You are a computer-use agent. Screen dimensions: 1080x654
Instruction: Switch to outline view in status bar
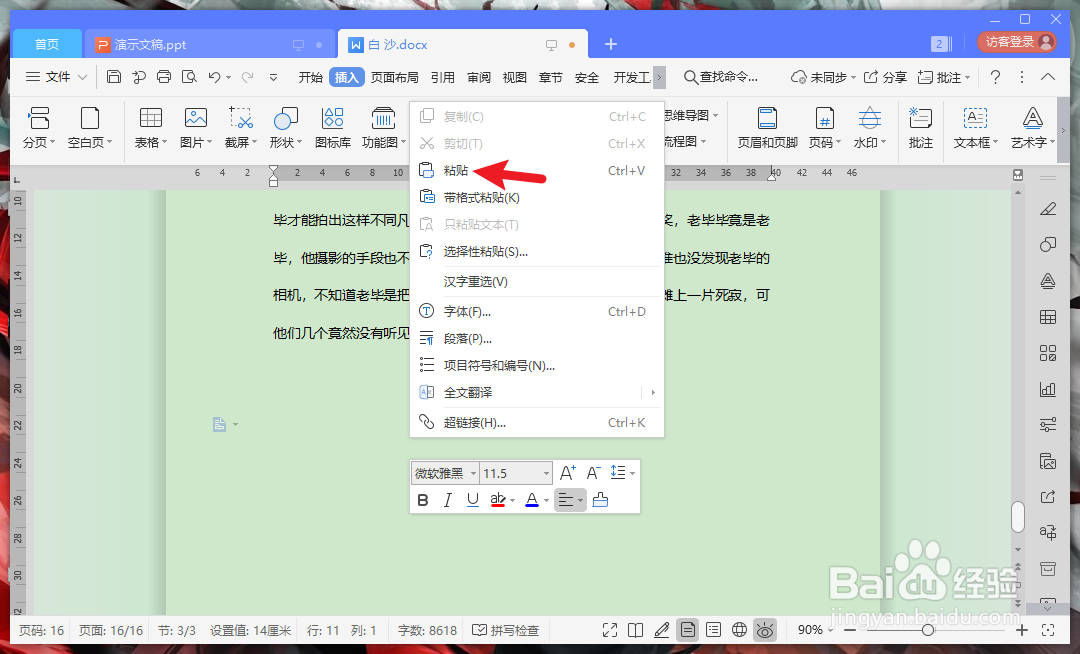click(x=714, y=630)
